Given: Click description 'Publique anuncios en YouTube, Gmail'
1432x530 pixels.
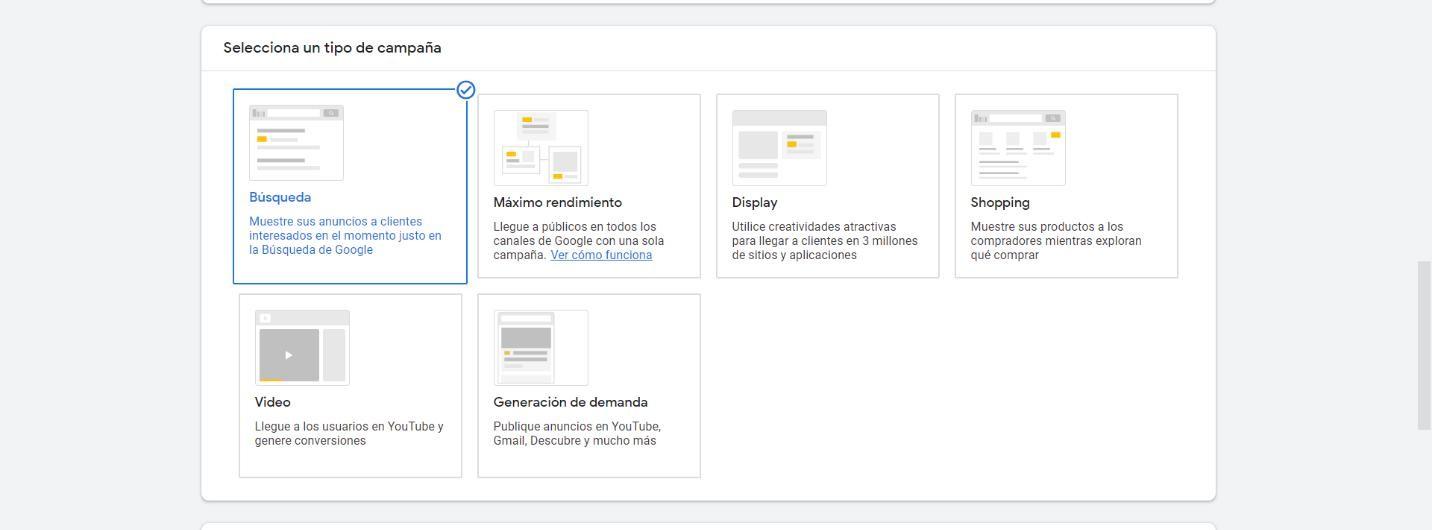Looking at the screenshot, I should coord(577,434).
